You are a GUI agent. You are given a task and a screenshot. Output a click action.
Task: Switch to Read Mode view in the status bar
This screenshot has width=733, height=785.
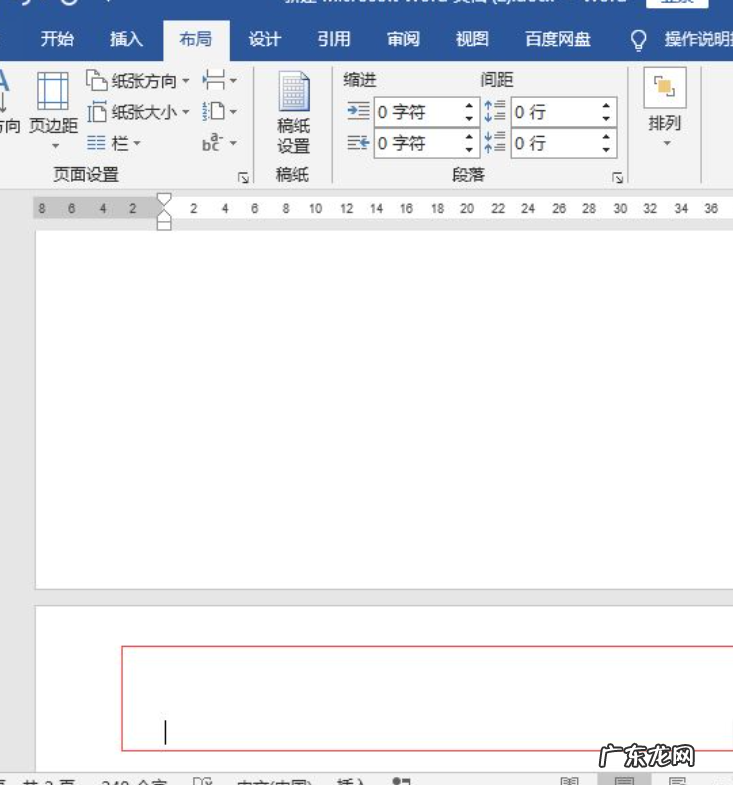click(570, 781)
